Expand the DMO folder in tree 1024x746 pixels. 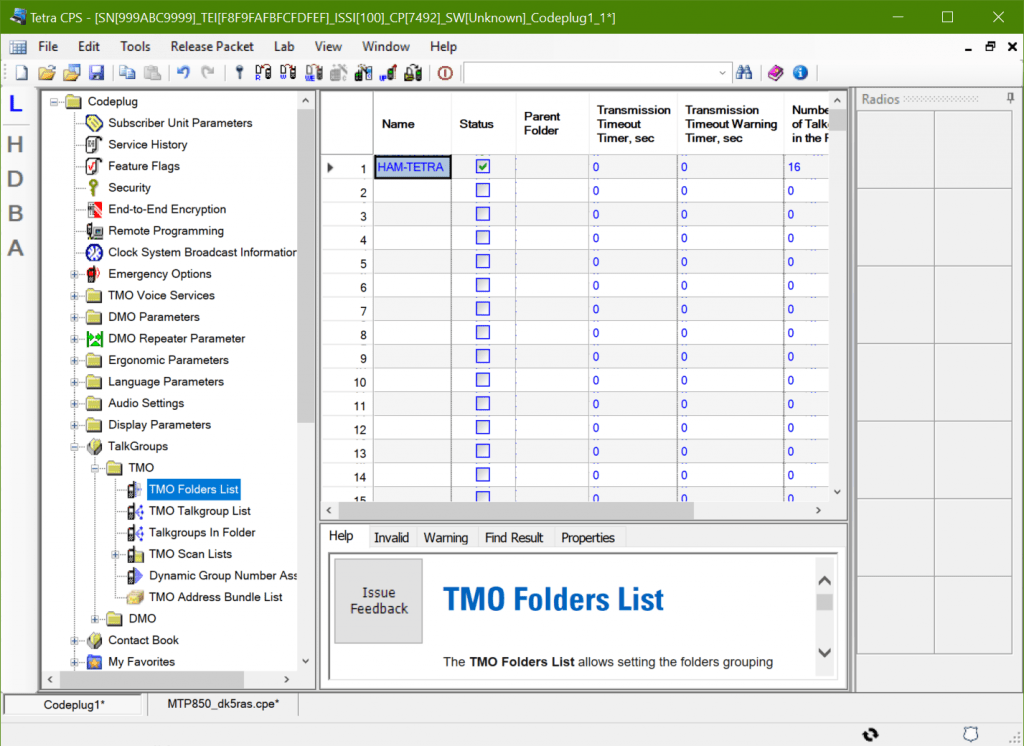pyautogui.click(x=96, y=619)
